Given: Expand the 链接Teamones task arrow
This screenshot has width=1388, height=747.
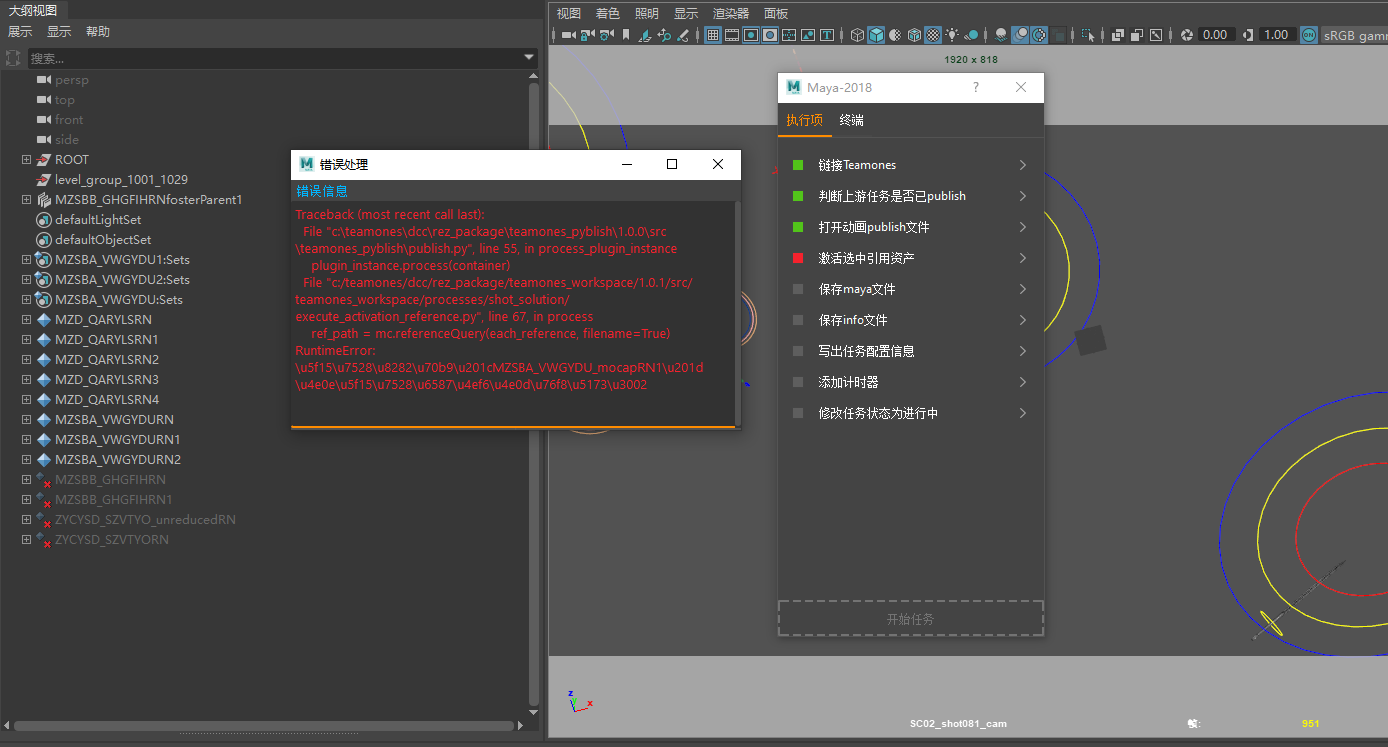Looking at the screenshot, I should 1023,165.
